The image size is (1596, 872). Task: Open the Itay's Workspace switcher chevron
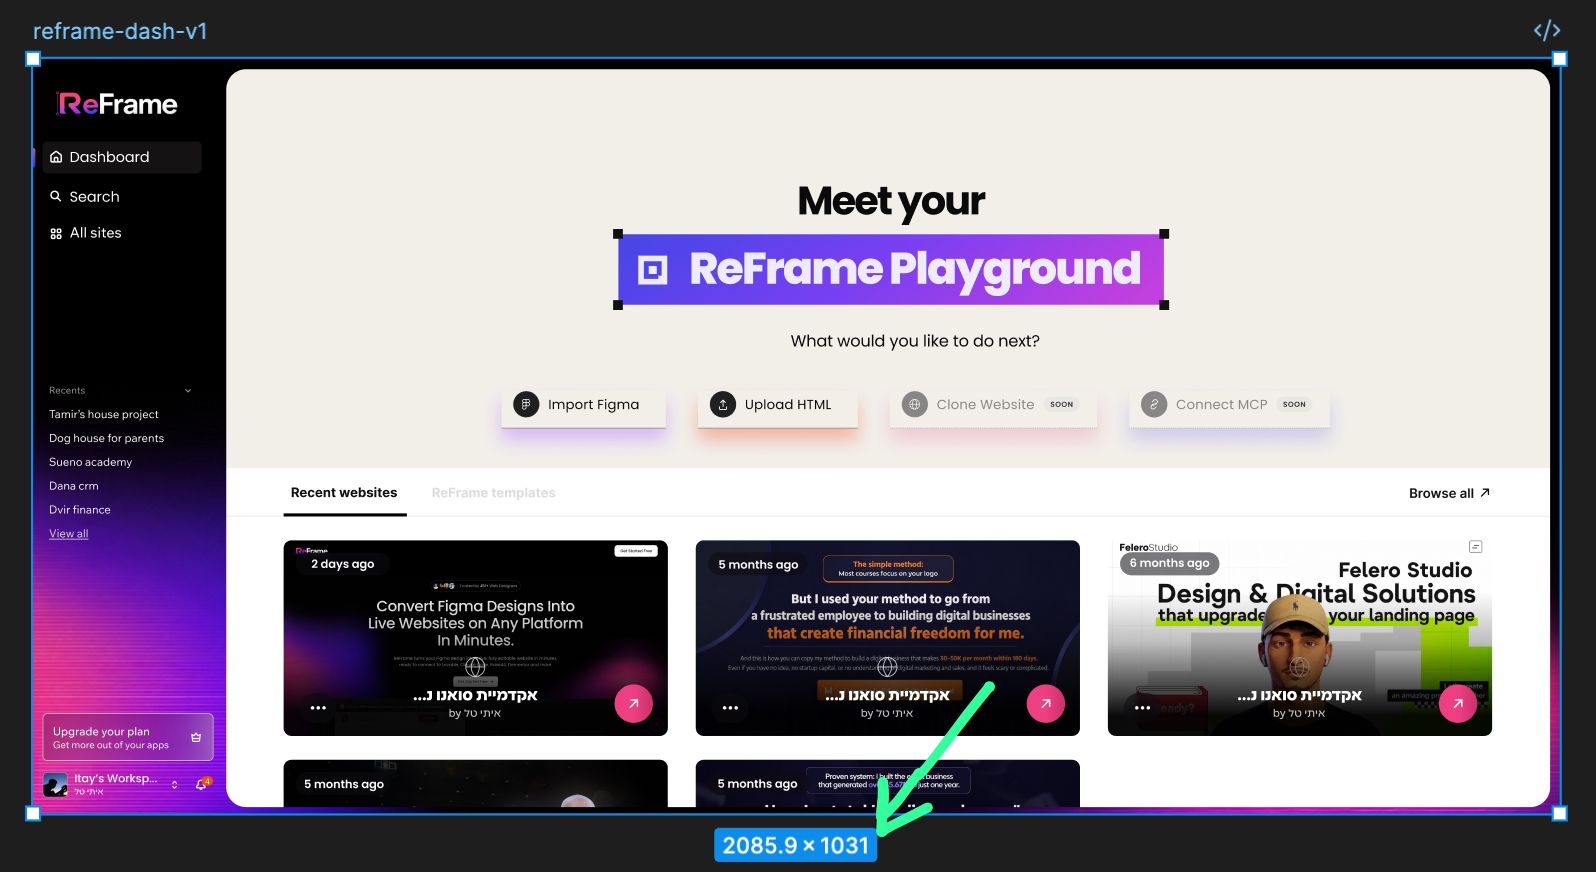[x=174, y=785]
